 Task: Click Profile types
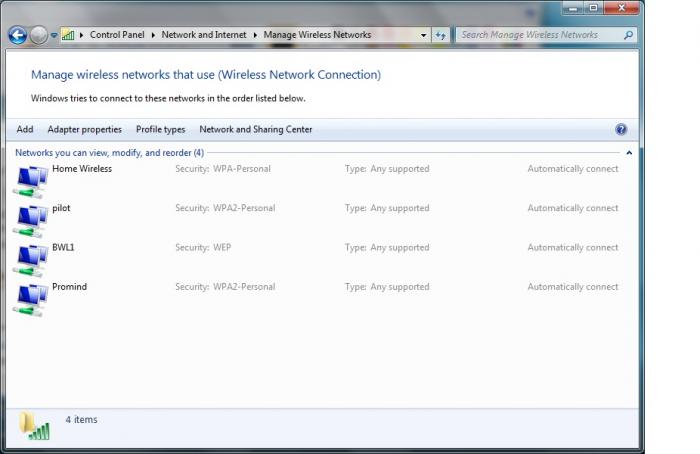(161, 129)
